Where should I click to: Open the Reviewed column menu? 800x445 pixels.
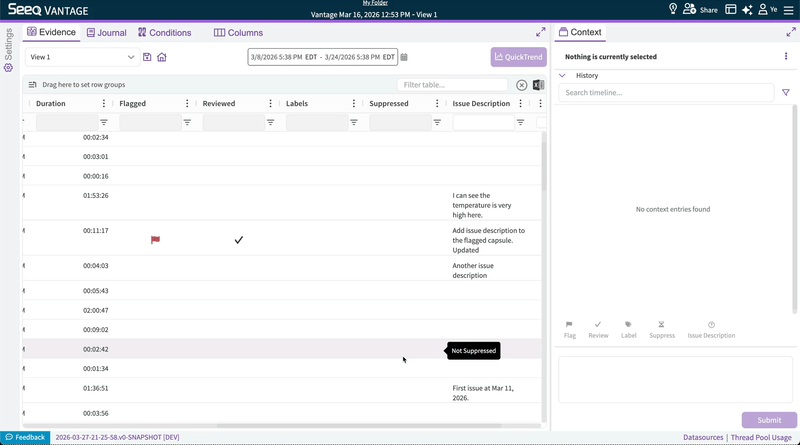(270, 104)
